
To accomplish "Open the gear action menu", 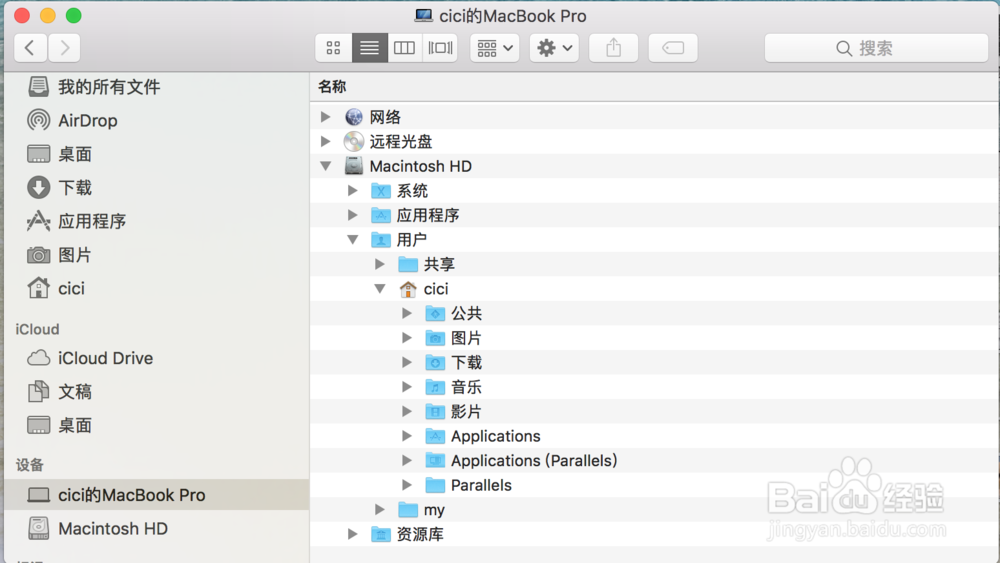I will click(x=554, y=48).
